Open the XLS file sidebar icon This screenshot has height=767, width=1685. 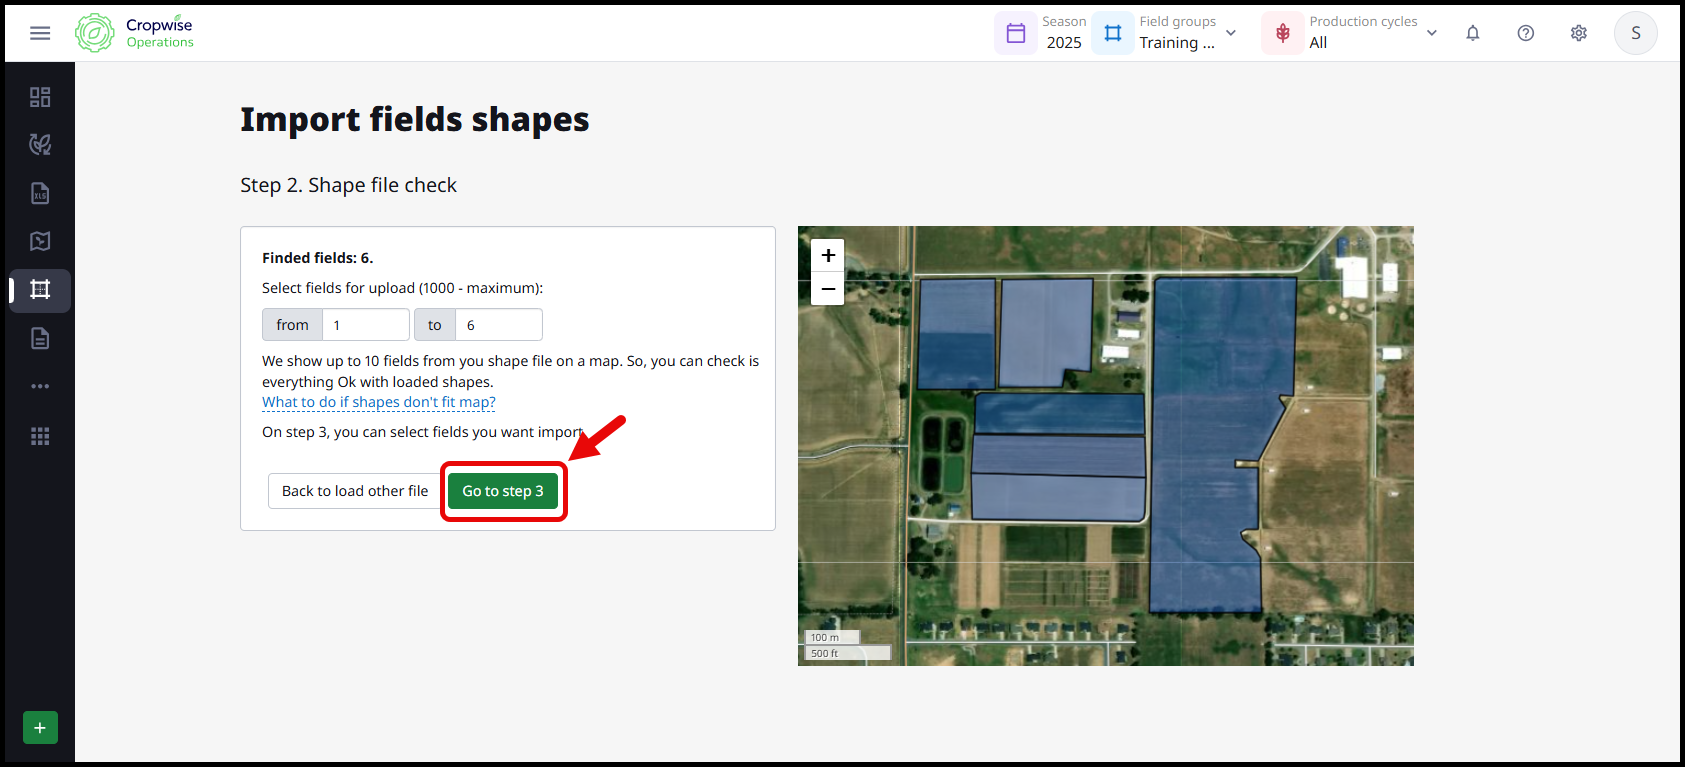tap(40, 193)
